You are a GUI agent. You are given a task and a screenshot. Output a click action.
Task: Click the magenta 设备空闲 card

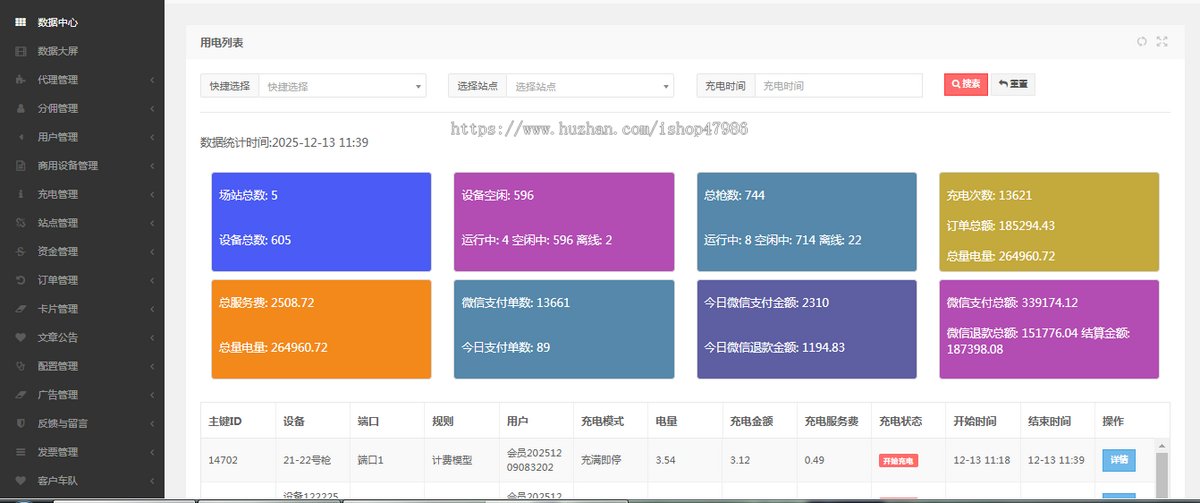point(564,222)
